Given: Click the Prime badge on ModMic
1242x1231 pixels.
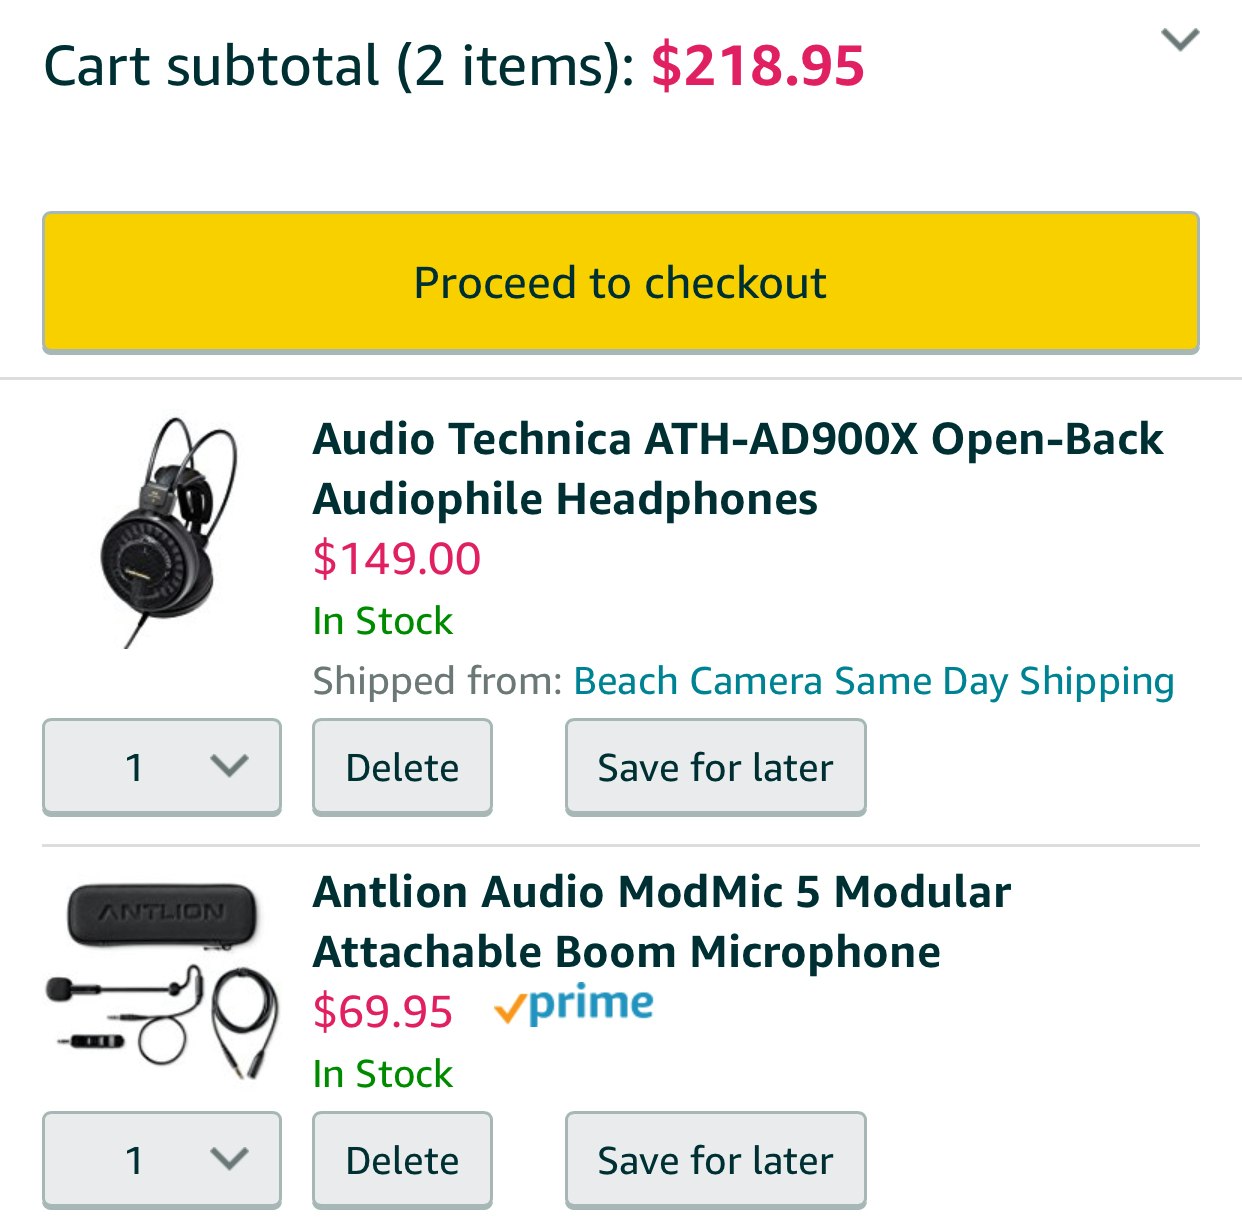Looking at the screenshot, I should (x=574, y=1005).
